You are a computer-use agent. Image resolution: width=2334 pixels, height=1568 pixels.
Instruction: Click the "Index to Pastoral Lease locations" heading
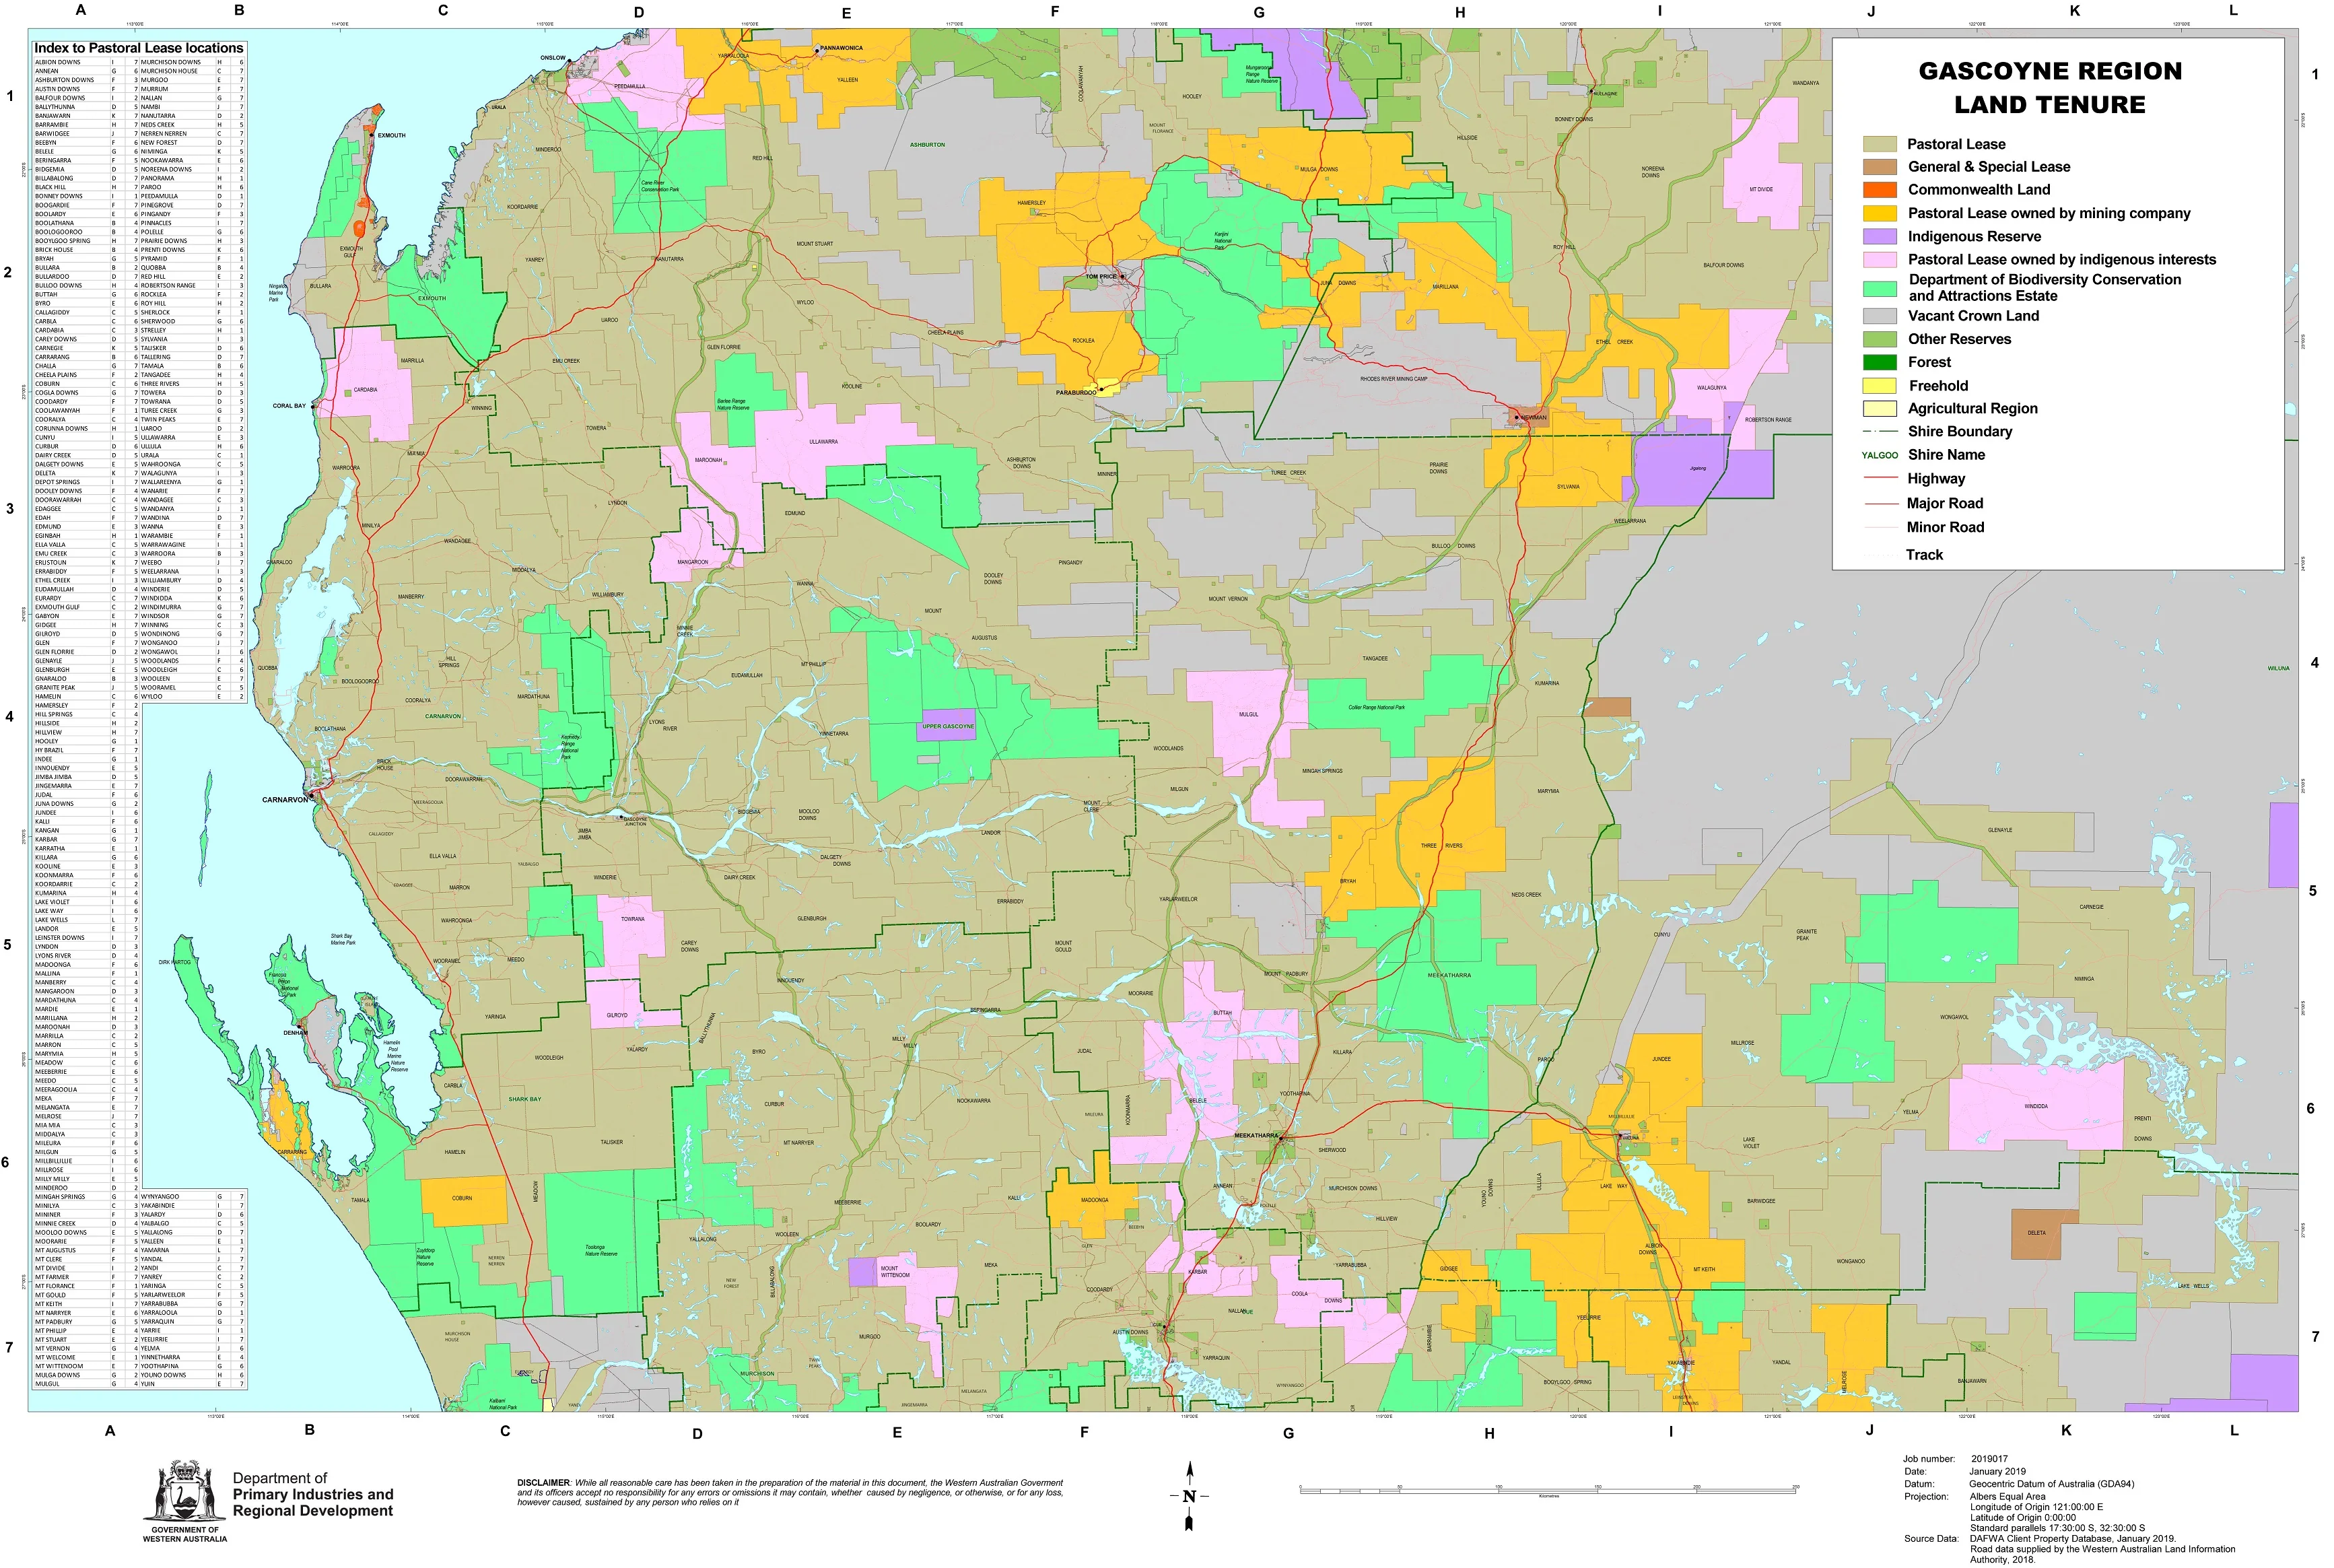click(x=139, y=48)
